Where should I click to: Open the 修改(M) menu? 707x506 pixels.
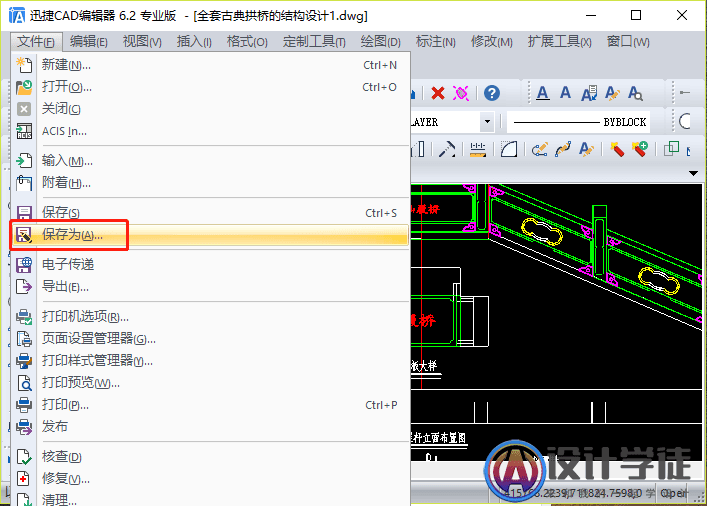click(x=491, y=42)
